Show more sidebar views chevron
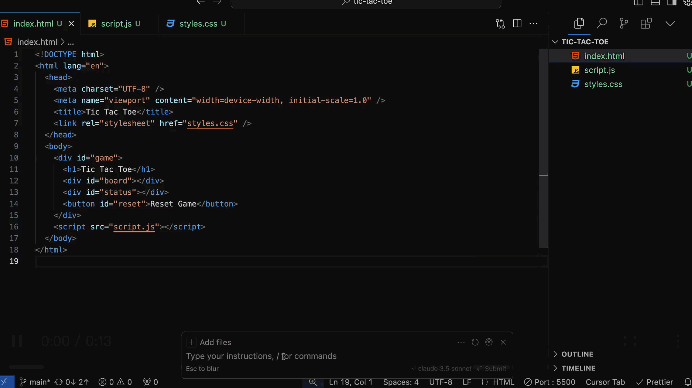This screenshot has height=388, width=692. tap(670, 23)
